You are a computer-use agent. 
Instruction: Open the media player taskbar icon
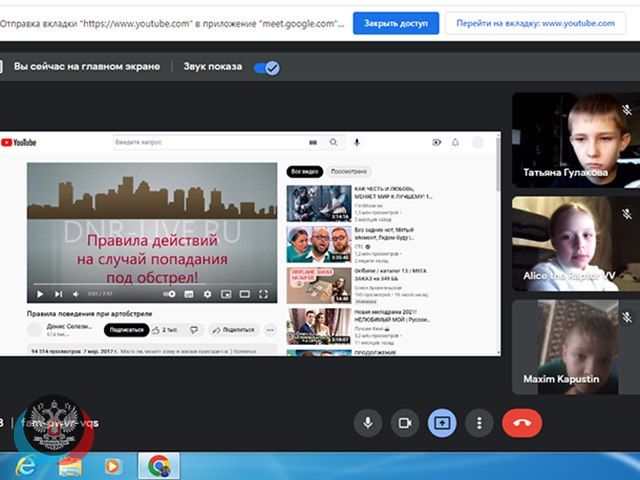point(112,466)
